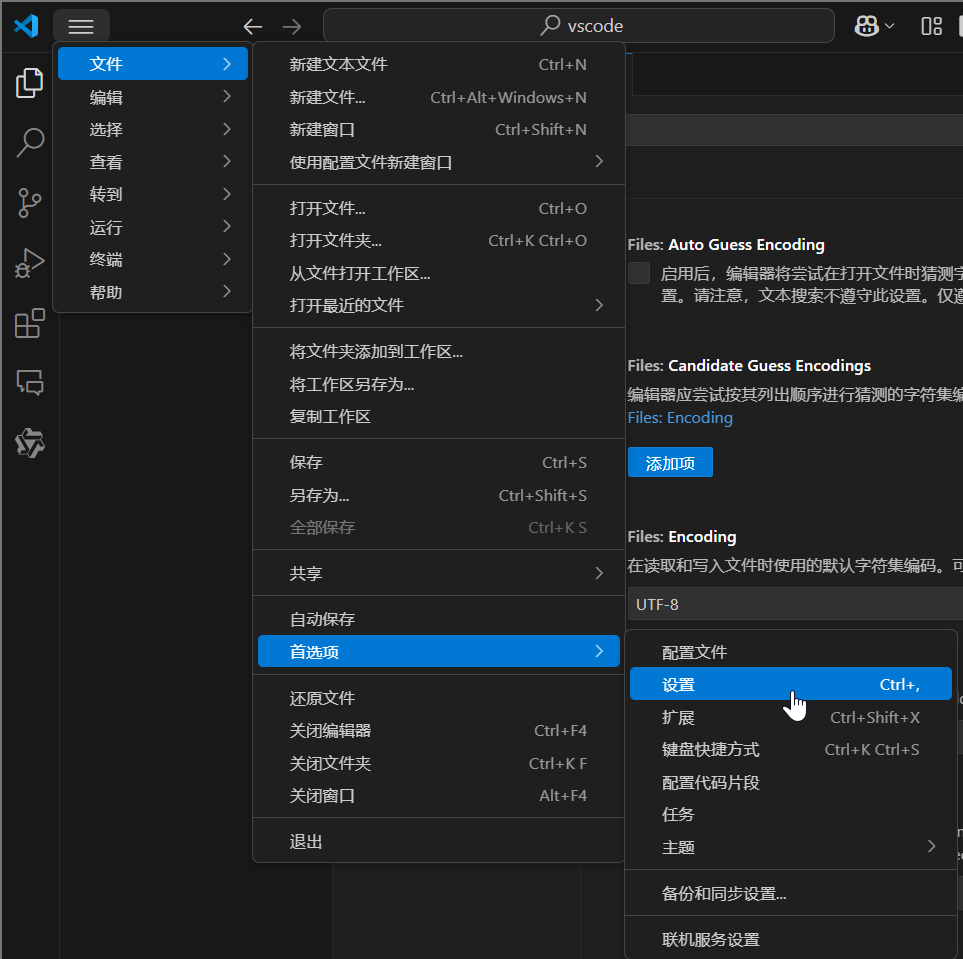Open 设置 in preferences submenu
This screenshot has height=959, width=963.
pos(790,684)
